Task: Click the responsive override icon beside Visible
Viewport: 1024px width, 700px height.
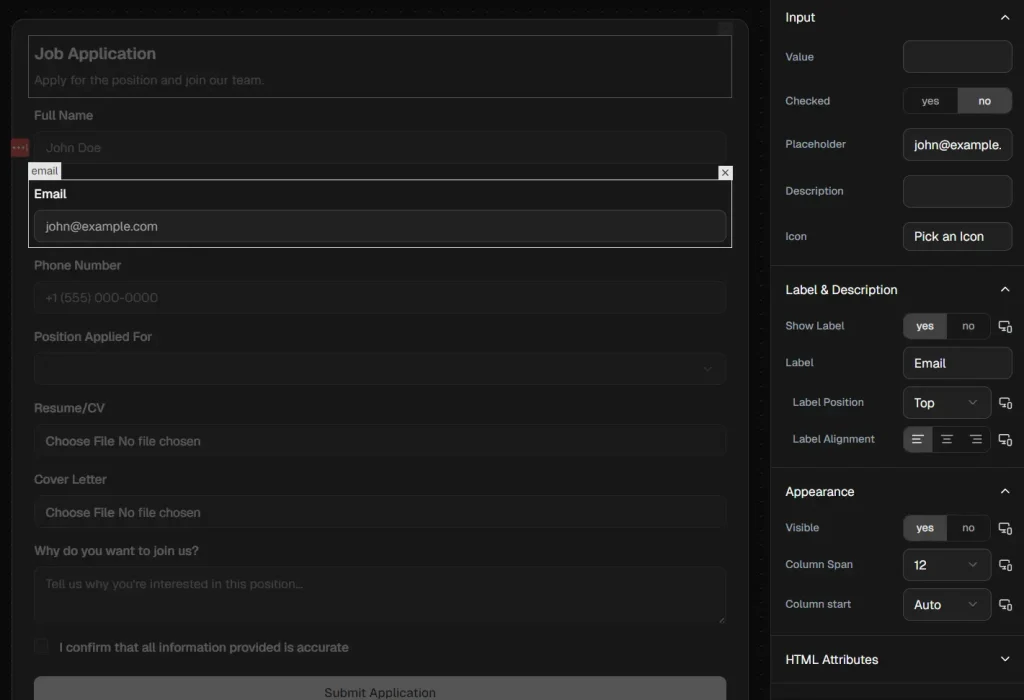Action: [1005, 527]
